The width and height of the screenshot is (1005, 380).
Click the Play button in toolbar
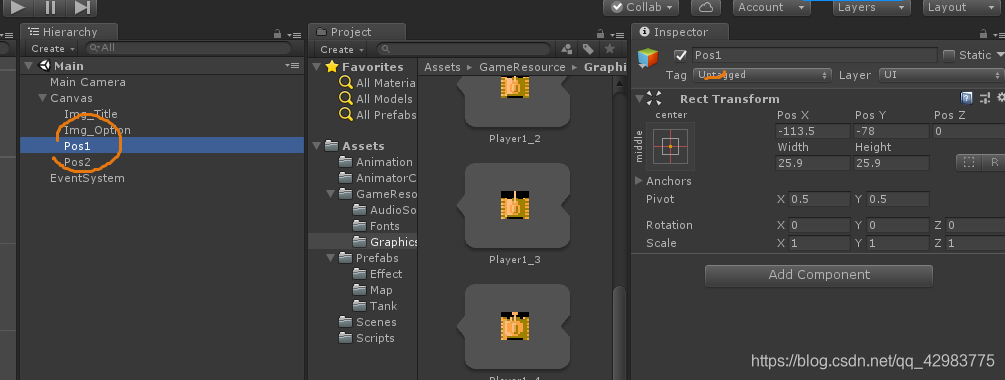pos(19,8)
